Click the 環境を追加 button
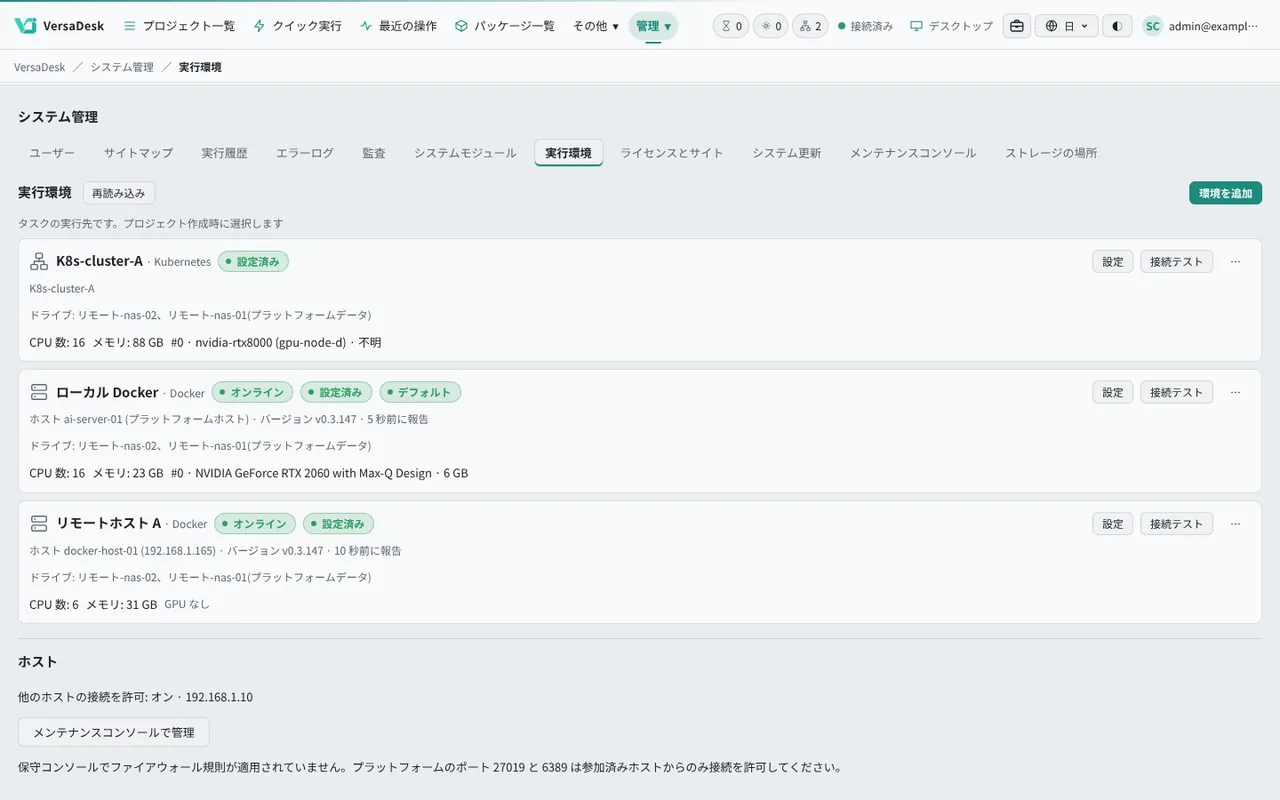Viewport: 1280px width, 800px height. [1225, 193]
